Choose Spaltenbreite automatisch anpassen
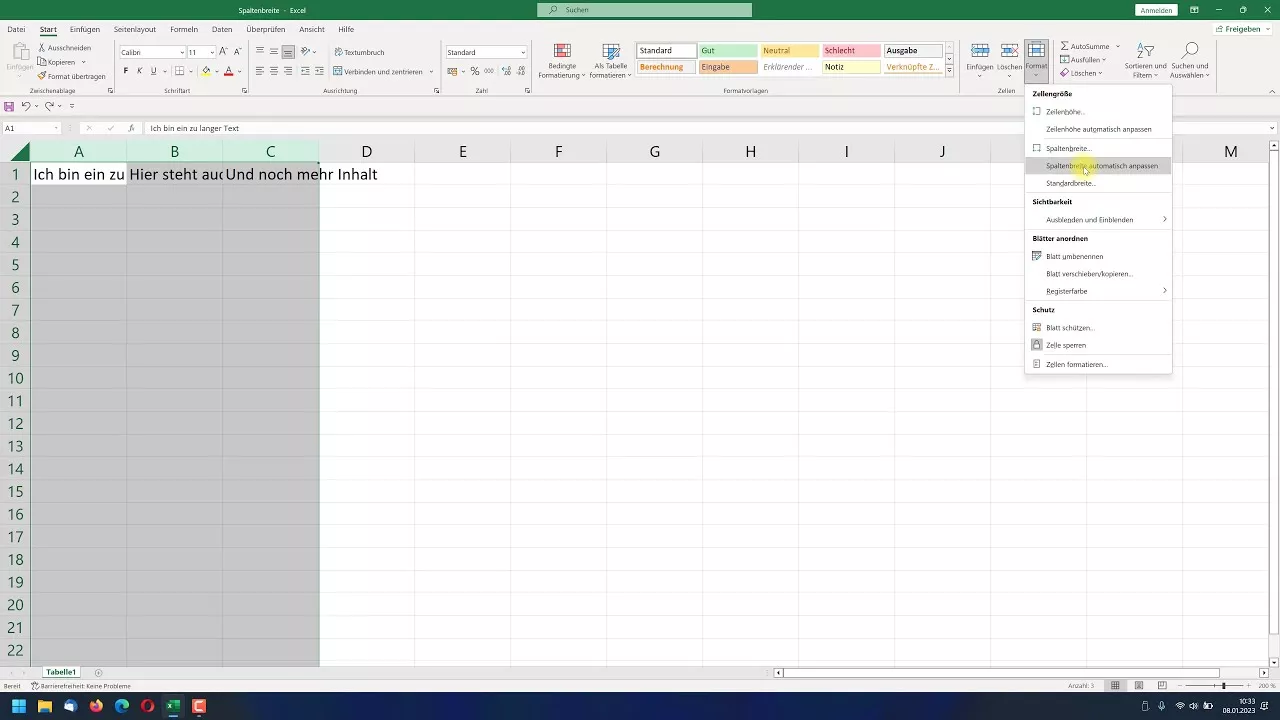 click(1101, 166)
